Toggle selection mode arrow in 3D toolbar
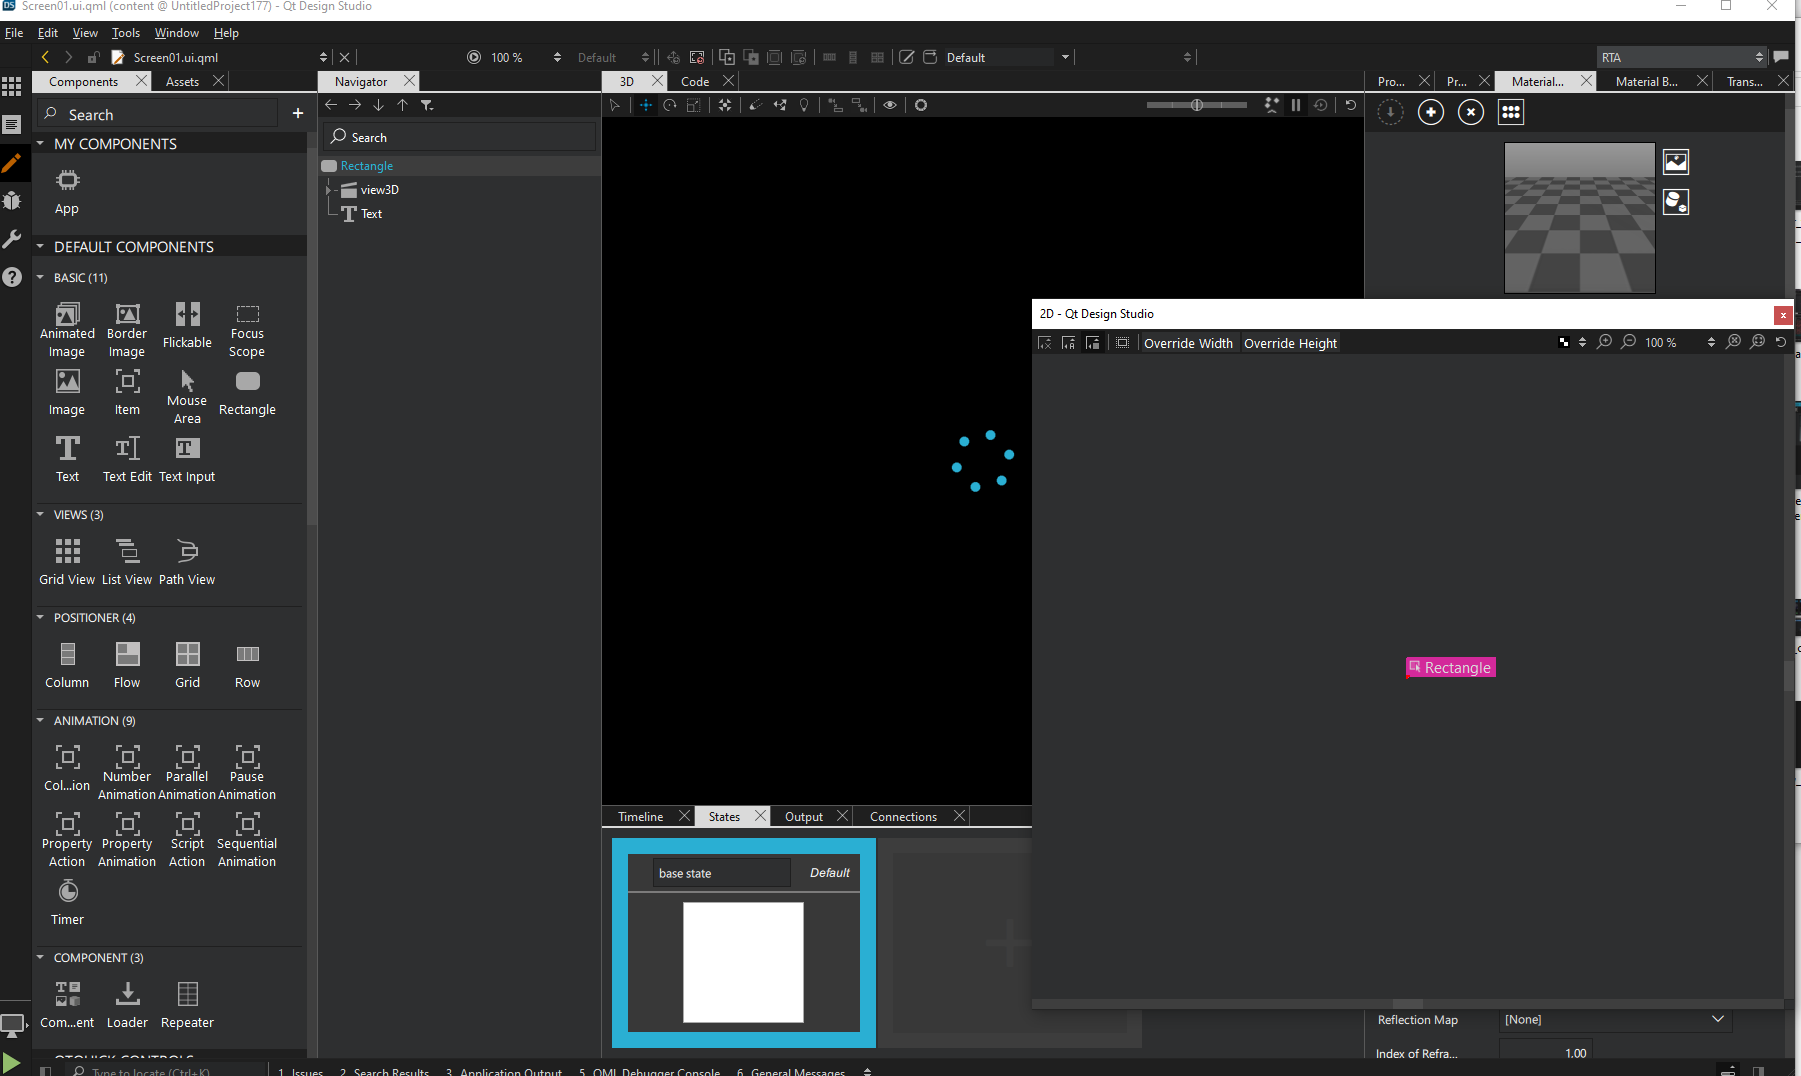The image size is (1801, 1076). tap(615, 105)
